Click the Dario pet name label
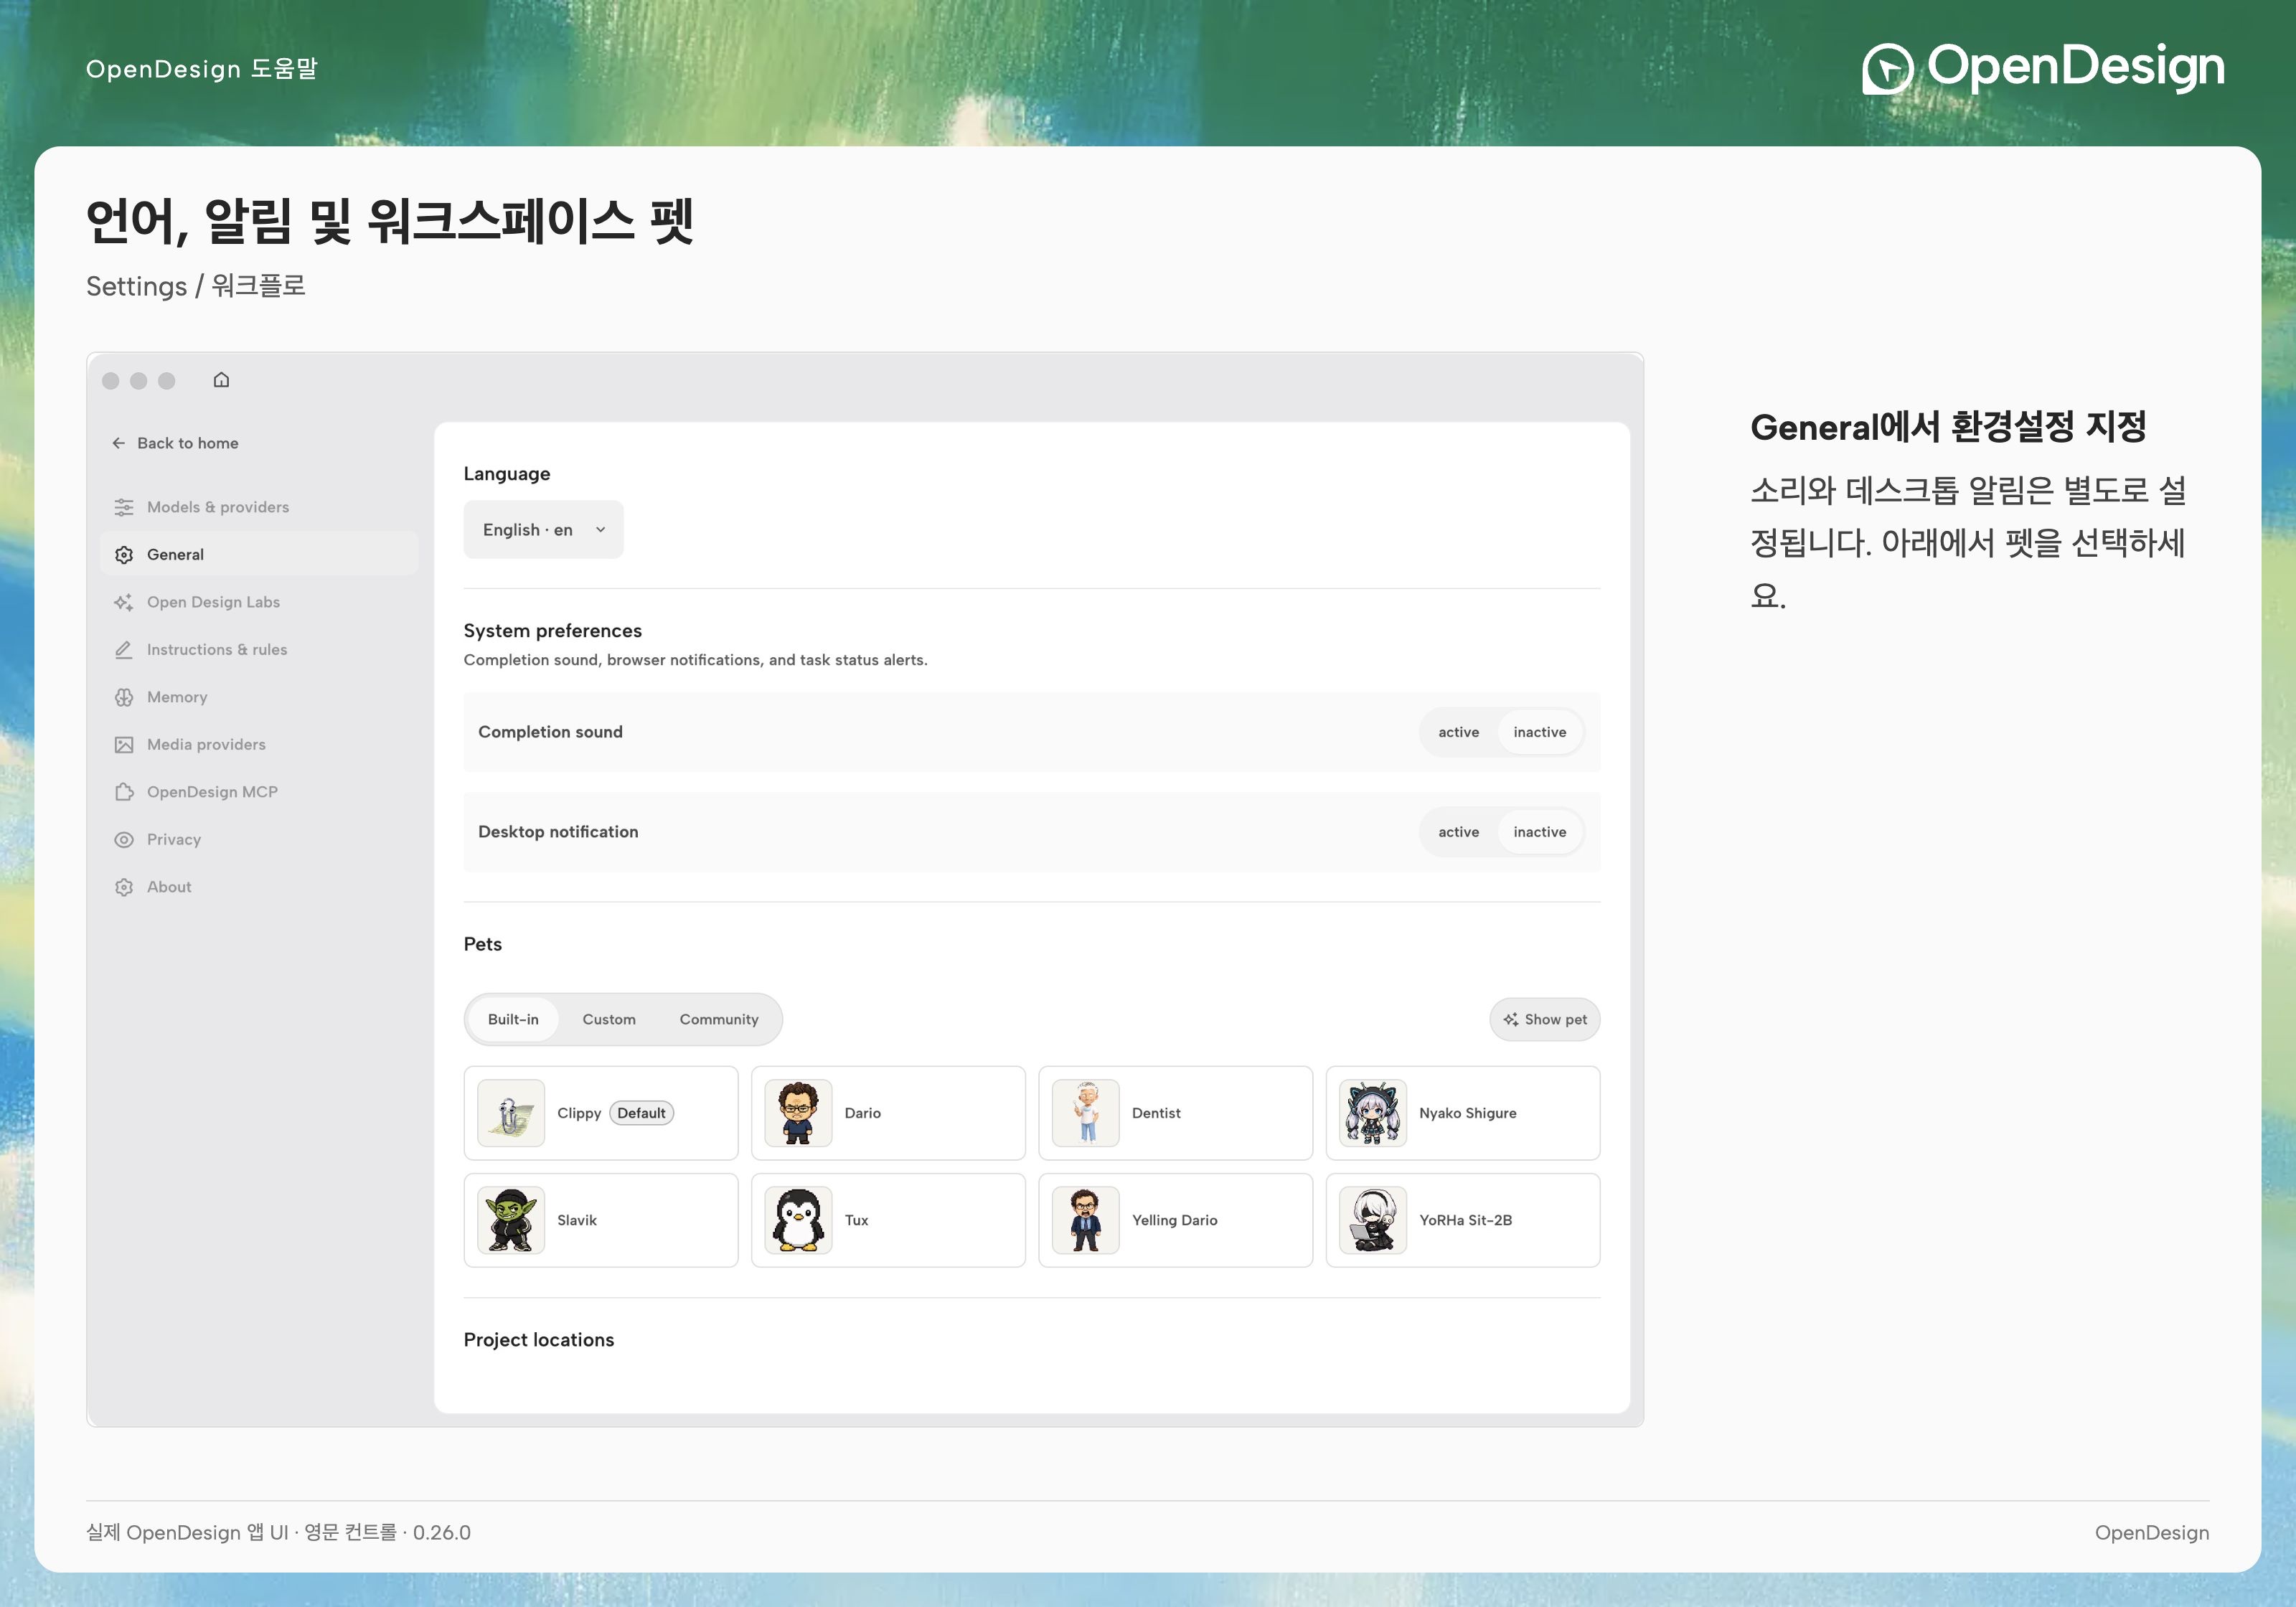 point(863,1113)
